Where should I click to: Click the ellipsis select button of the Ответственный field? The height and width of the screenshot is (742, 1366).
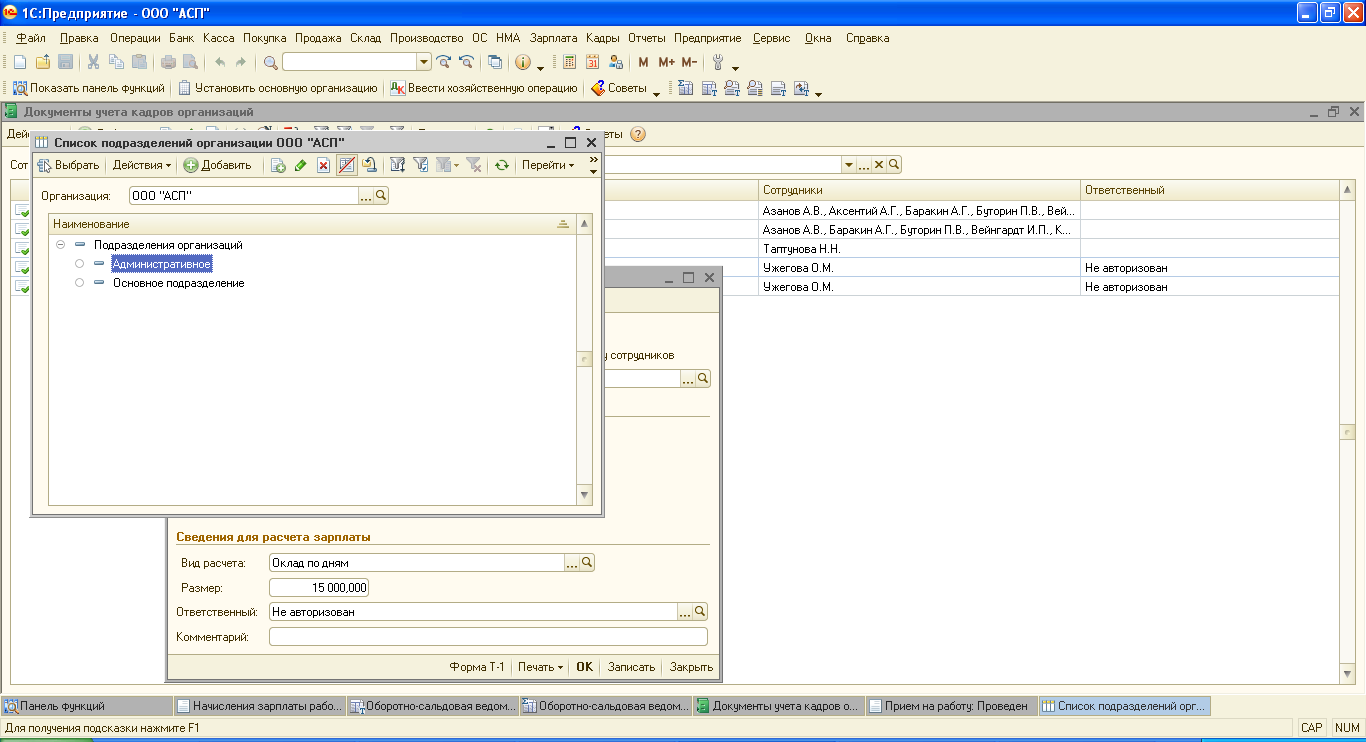tap(685, 612)
